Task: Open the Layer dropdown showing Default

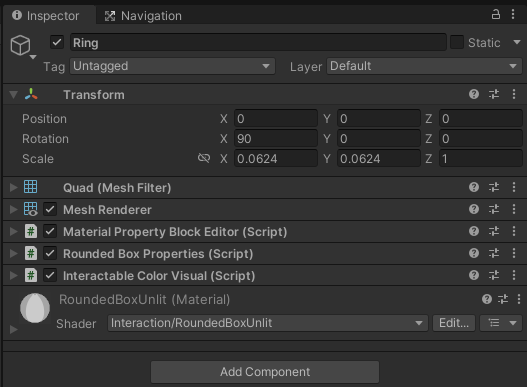Action: pos(424,66)
